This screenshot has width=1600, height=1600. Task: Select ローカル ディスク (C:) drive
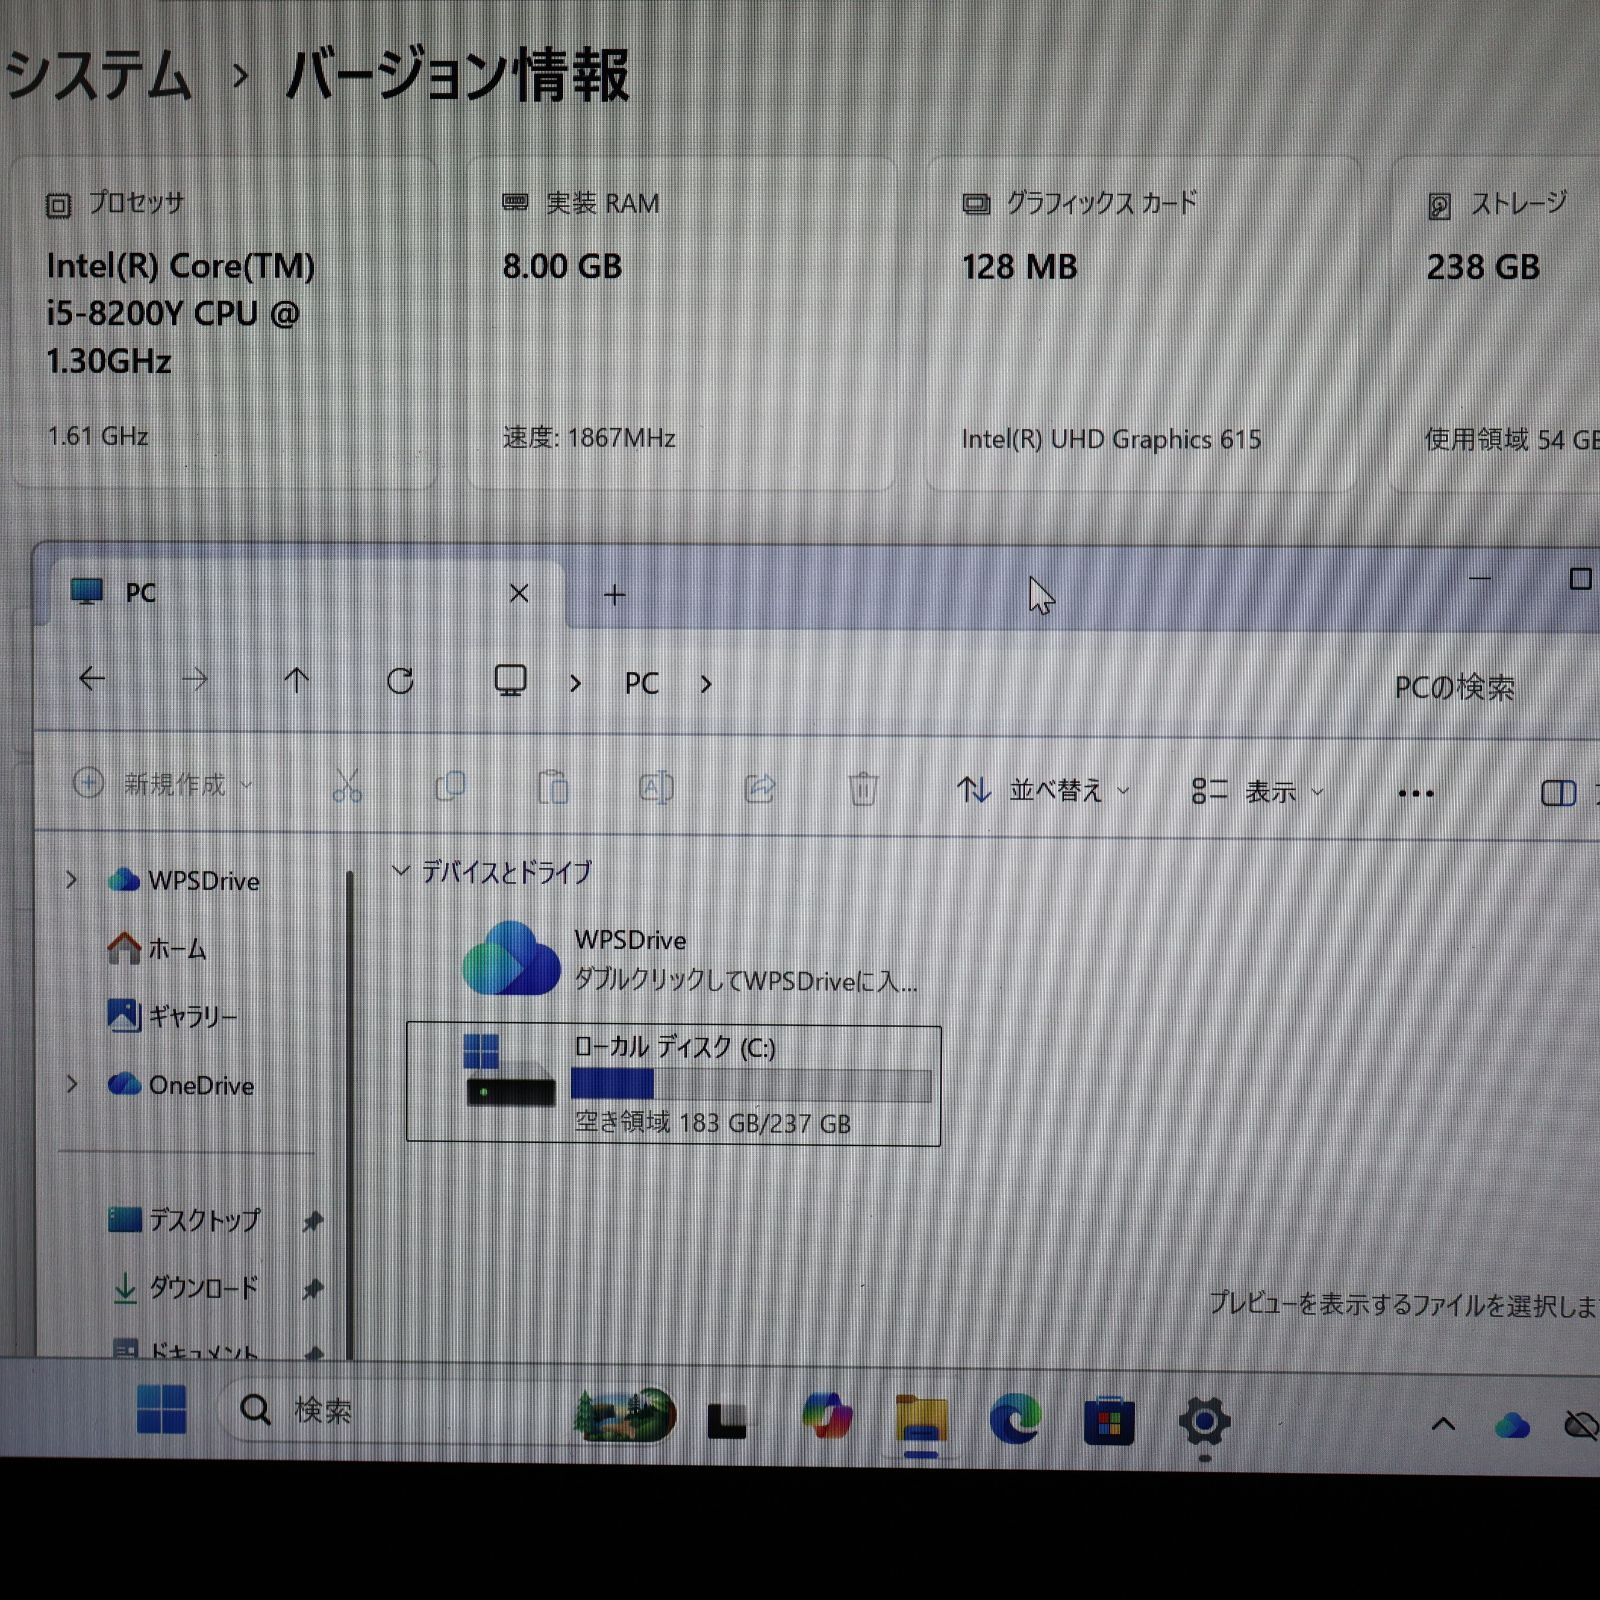pos(673,1084)
